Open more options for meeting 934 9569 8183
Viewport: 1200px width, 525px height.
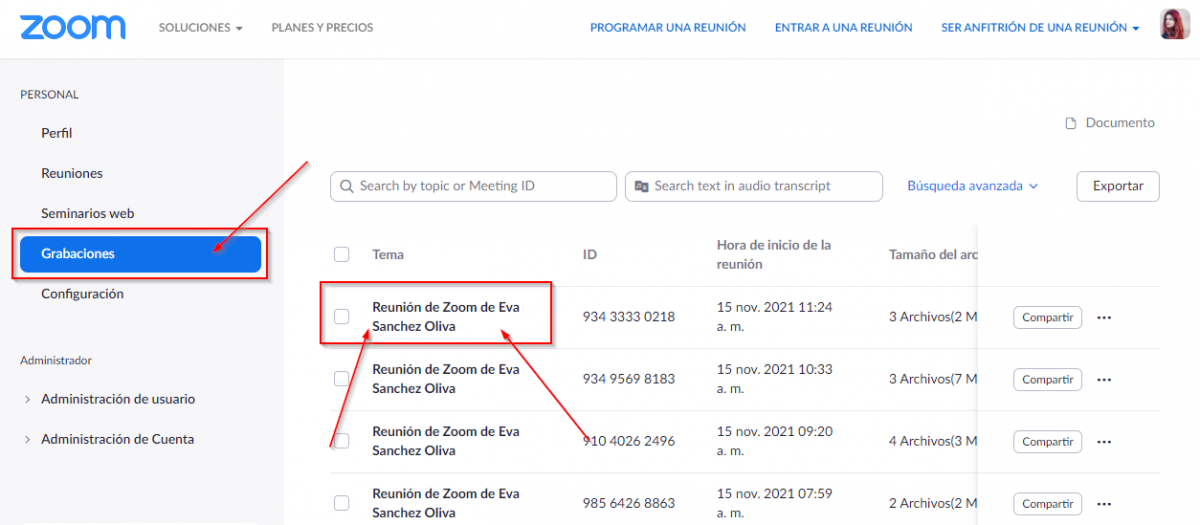[x=1104, y=380]
